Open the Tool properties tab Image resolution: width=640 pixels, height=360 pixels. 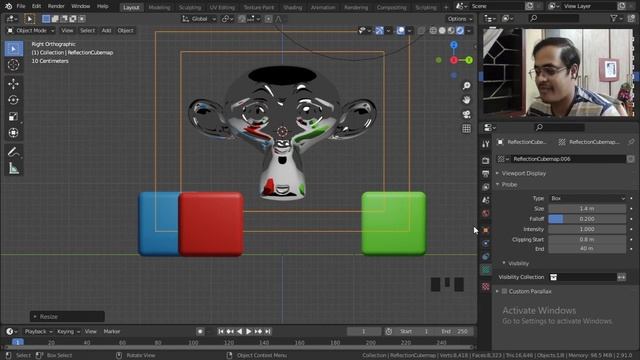pos(485,144)
